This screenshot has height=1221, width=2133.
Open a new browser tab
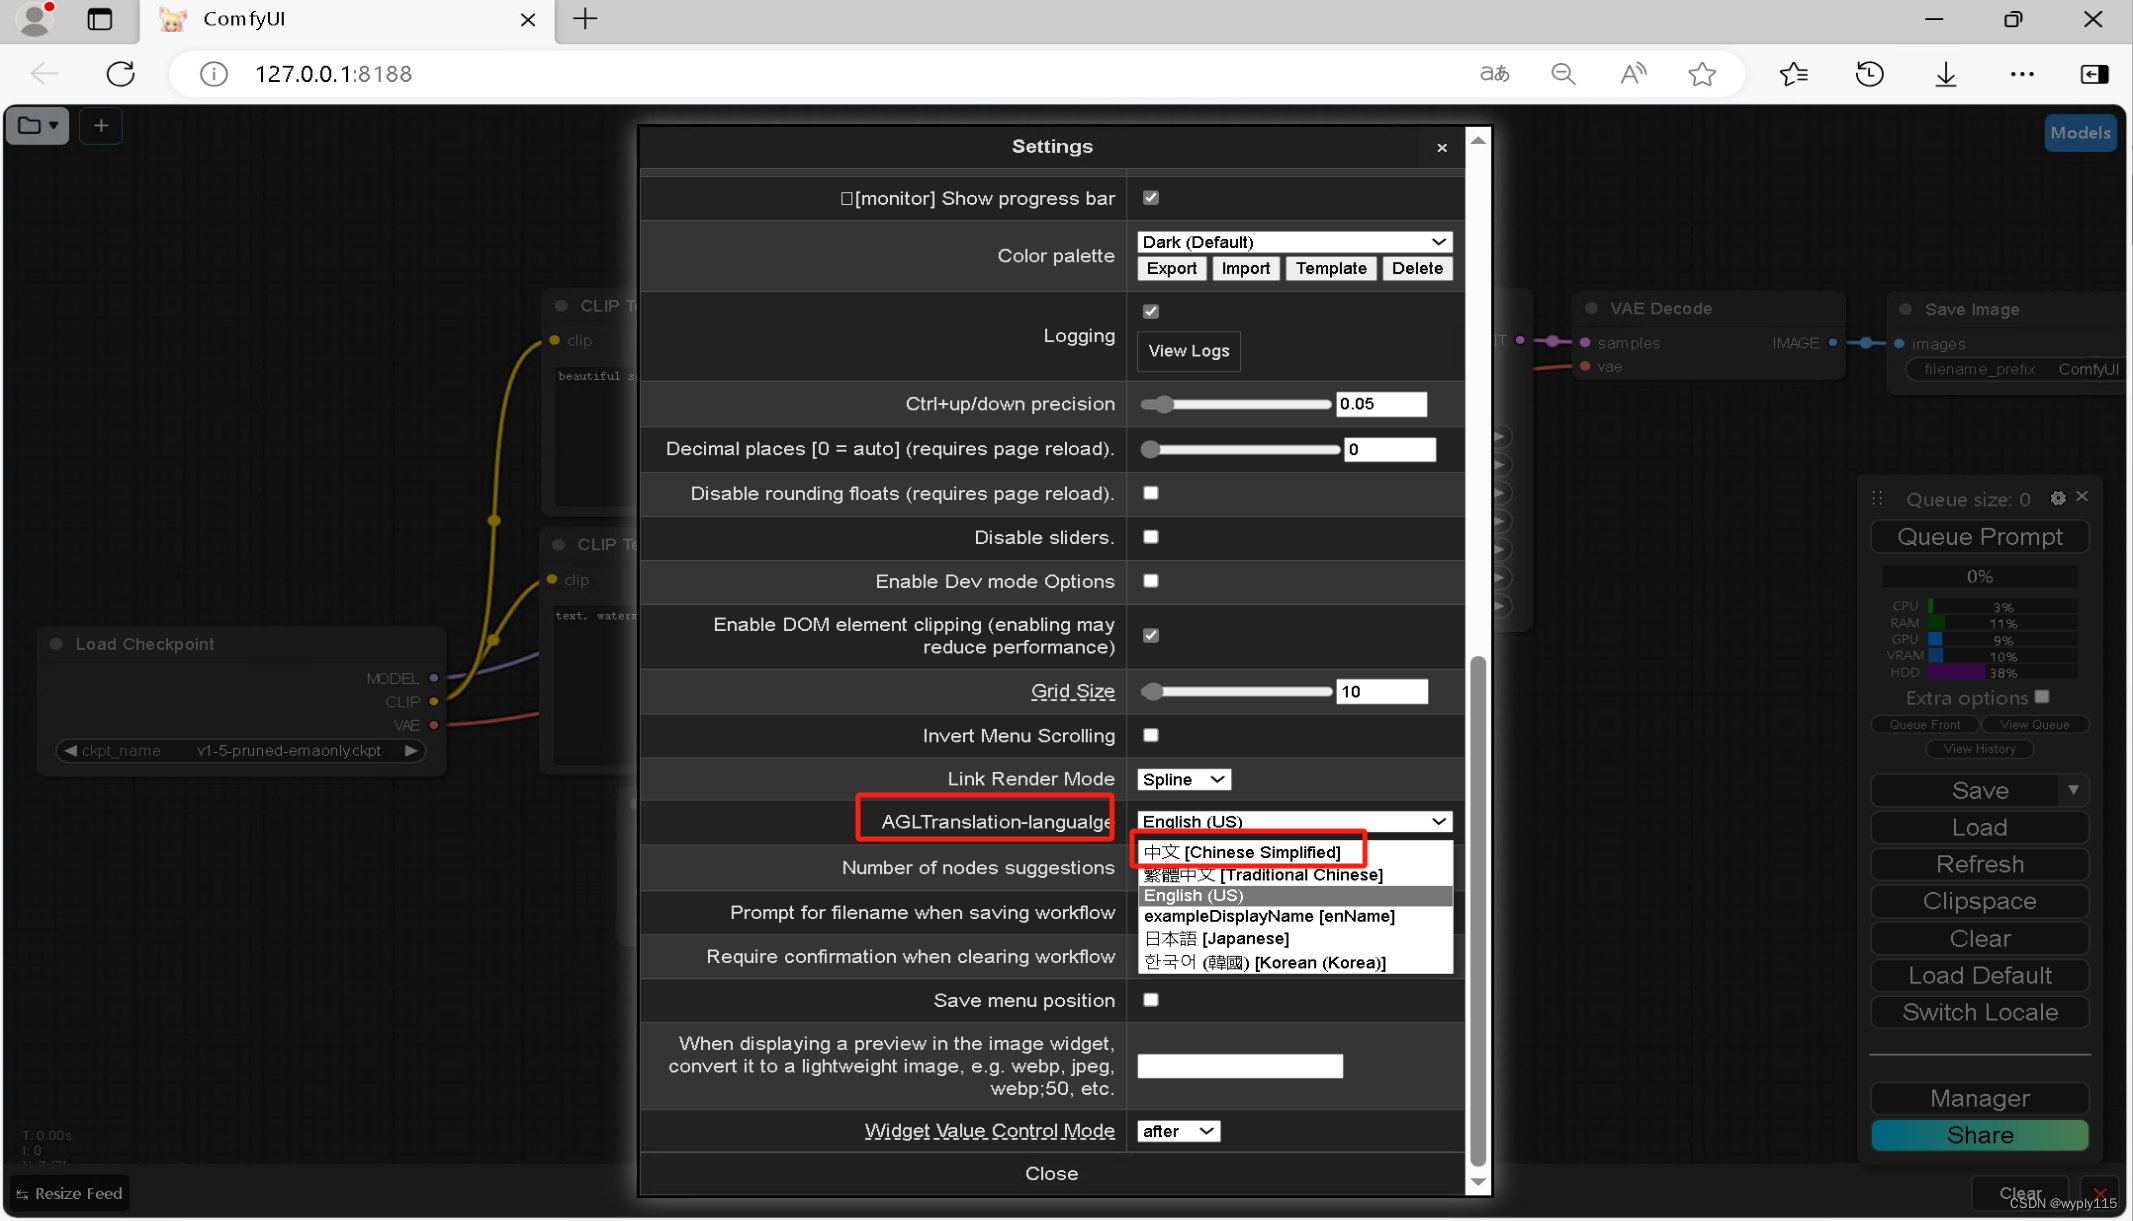point(585,19)
